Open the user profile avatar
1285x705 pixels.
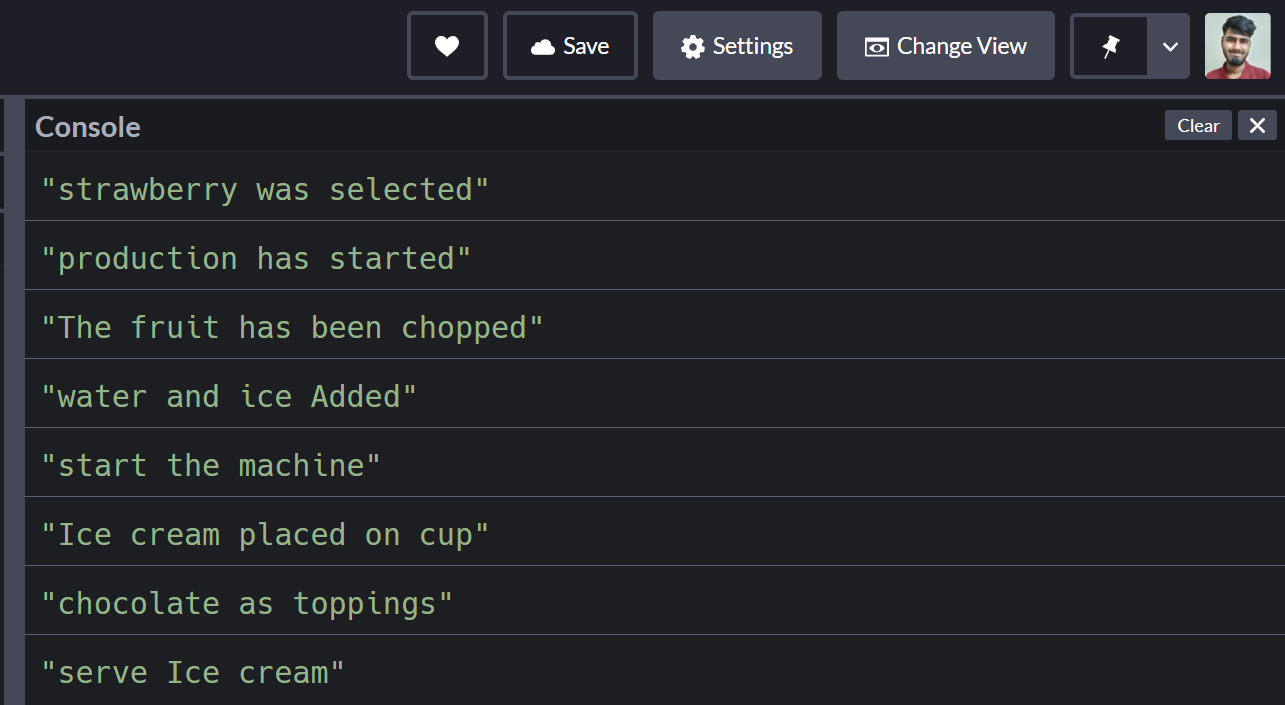coord(1237,45)
